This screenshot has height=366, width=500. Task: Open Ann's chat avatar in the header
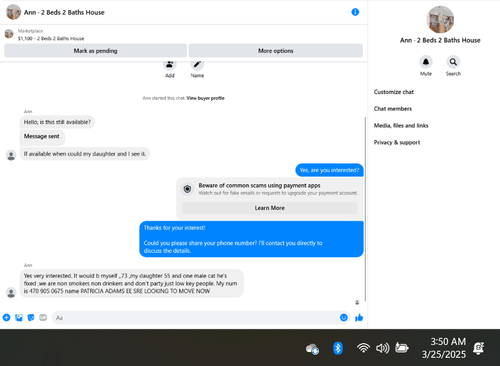tap(13, 12)
